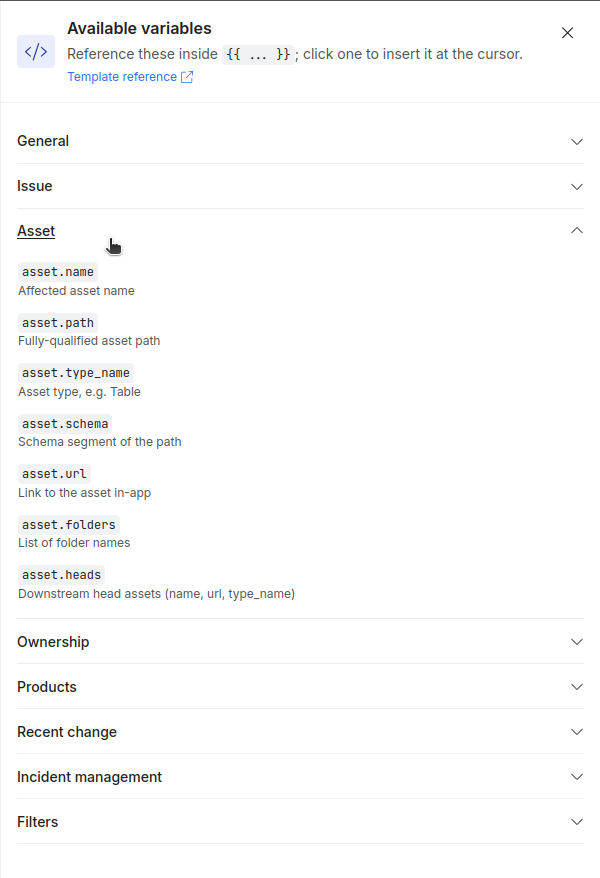Expand the Filters section chevron

576,822
